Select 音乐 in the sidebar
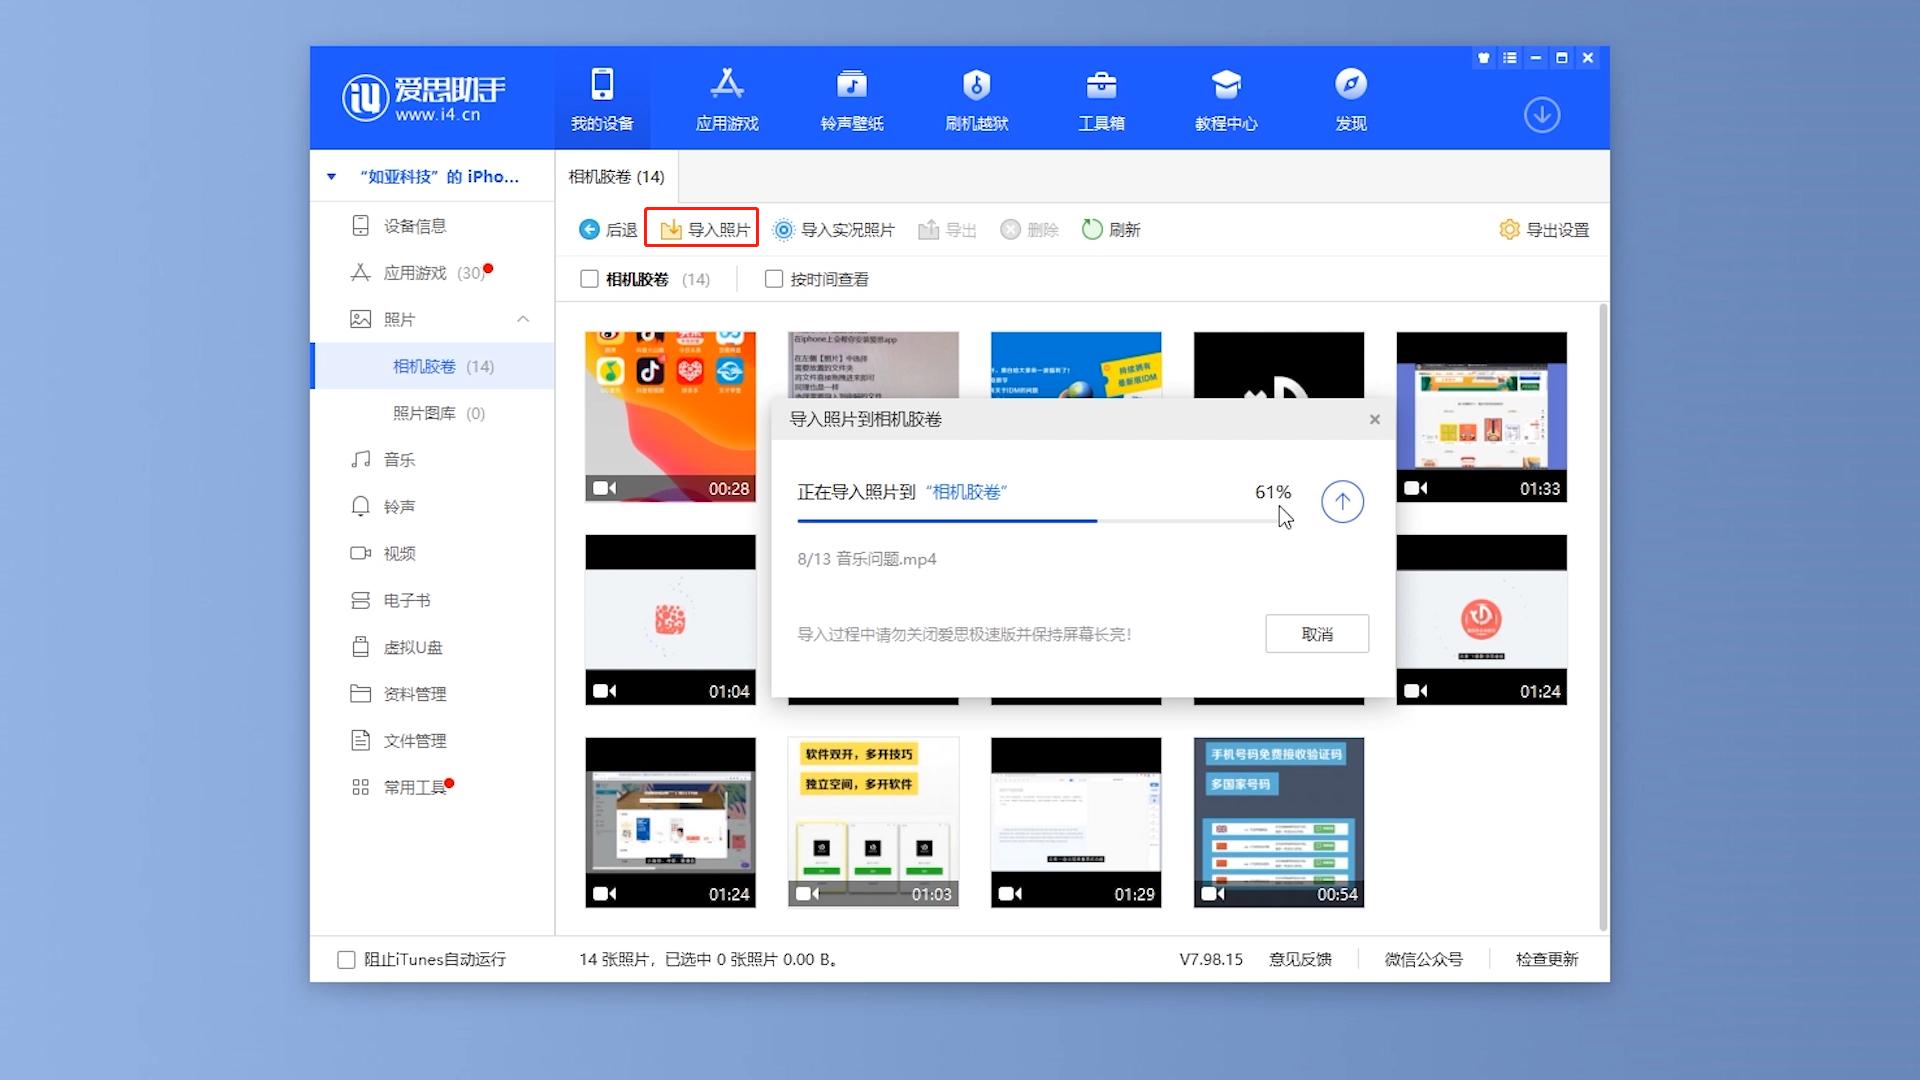Image resolution: width=1920 pixels, height=1080 pixels. point(398,459)
